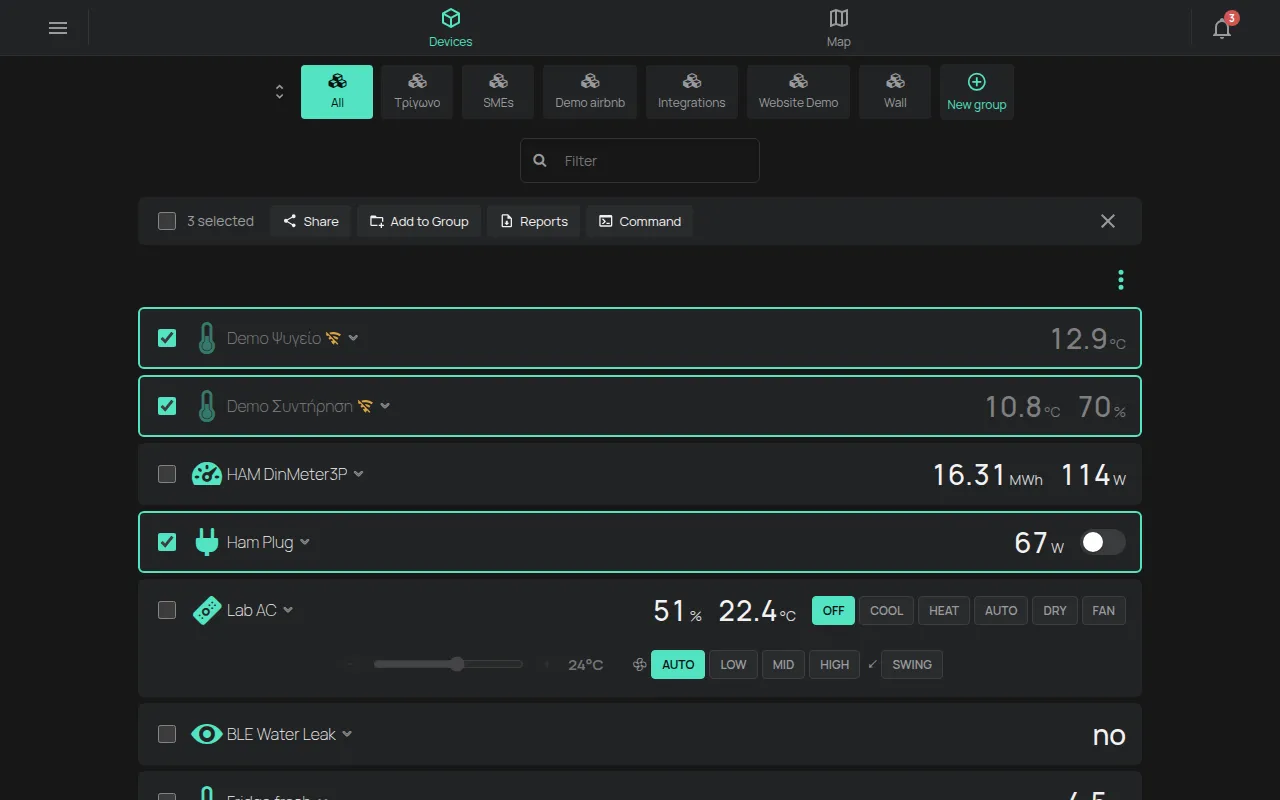
Task: Click the thermometer icon for Demo Συντήρηση
Action: tap(206, 406)
